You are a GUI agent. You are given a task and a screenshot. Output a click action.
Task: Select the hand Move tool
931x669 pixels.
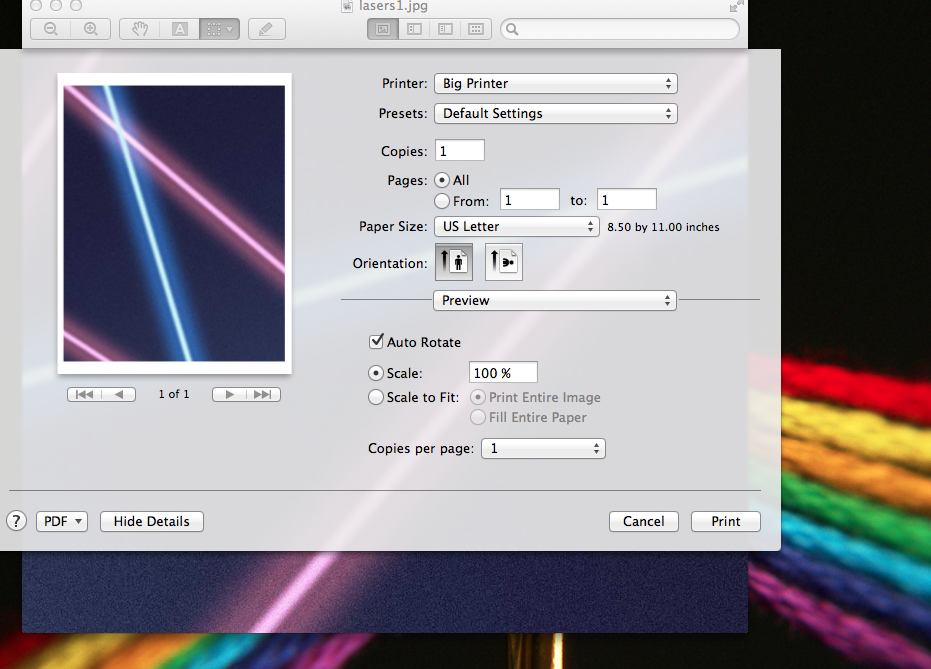click(x=140, y=29)
